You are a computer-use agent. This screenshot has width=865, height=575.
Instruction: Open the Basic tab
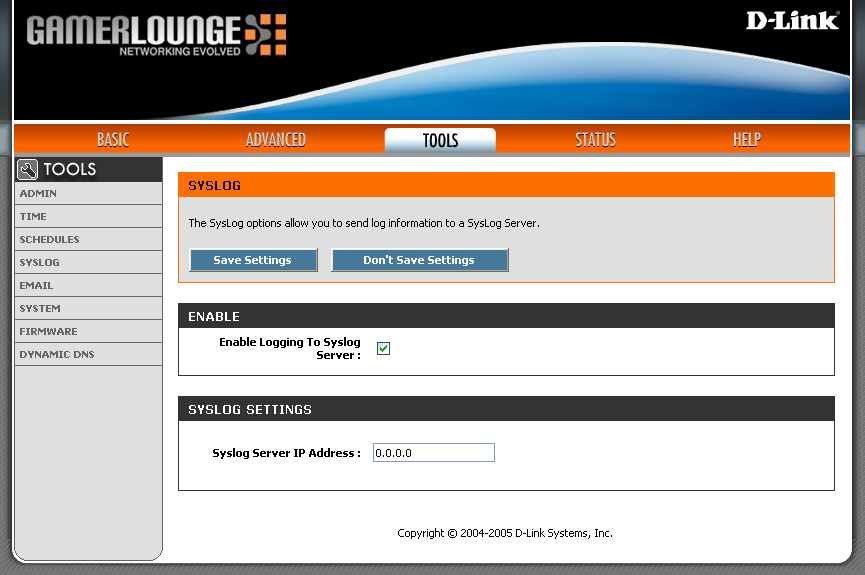click(x=113, y=140)
